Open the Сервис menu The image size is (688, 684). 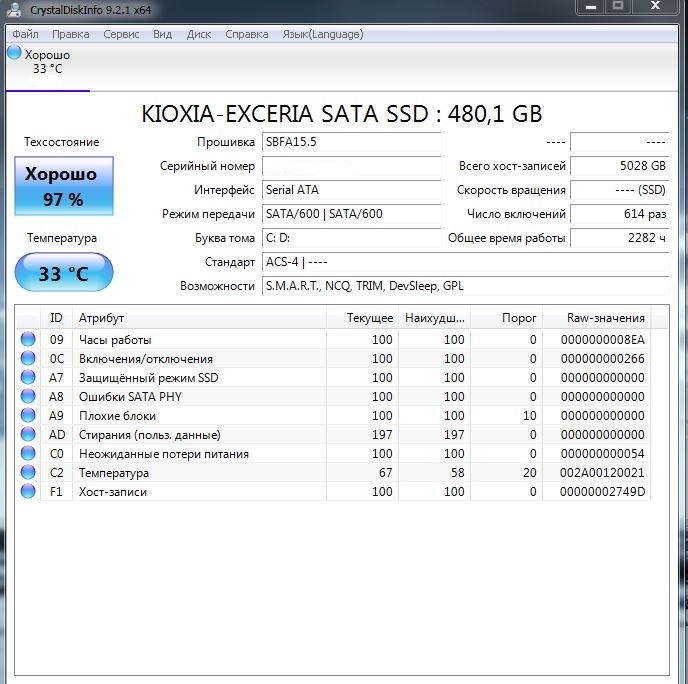pyautogui.click(x=121, y=34)
